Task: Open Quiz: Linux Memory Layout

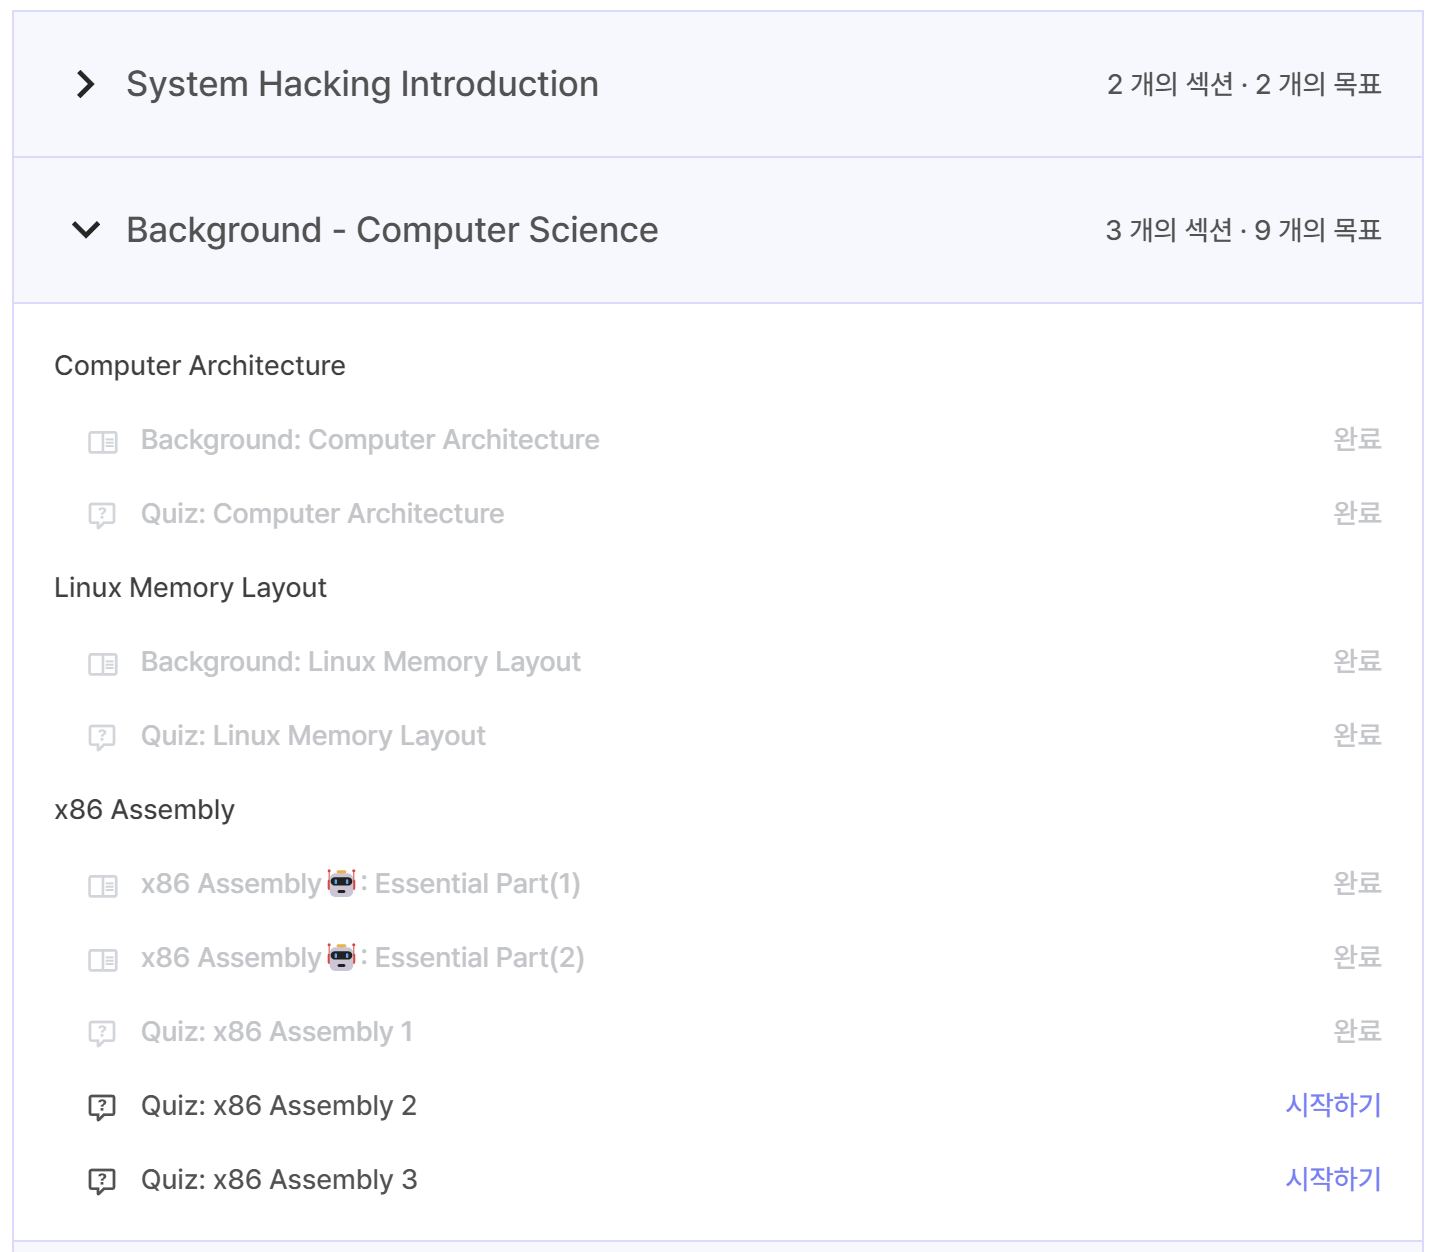Action: [313, 736]
